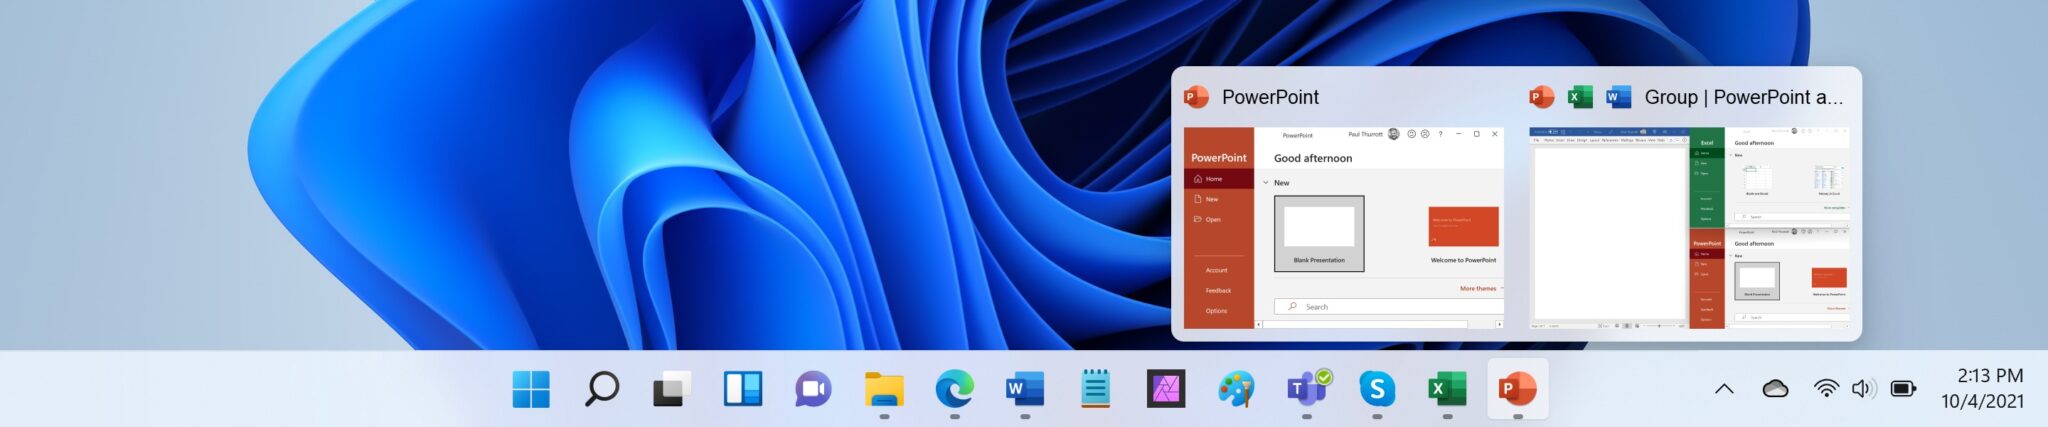2048x427 pixels.
Task: Open Skype from the taskbar
Action: (1377, 389)
